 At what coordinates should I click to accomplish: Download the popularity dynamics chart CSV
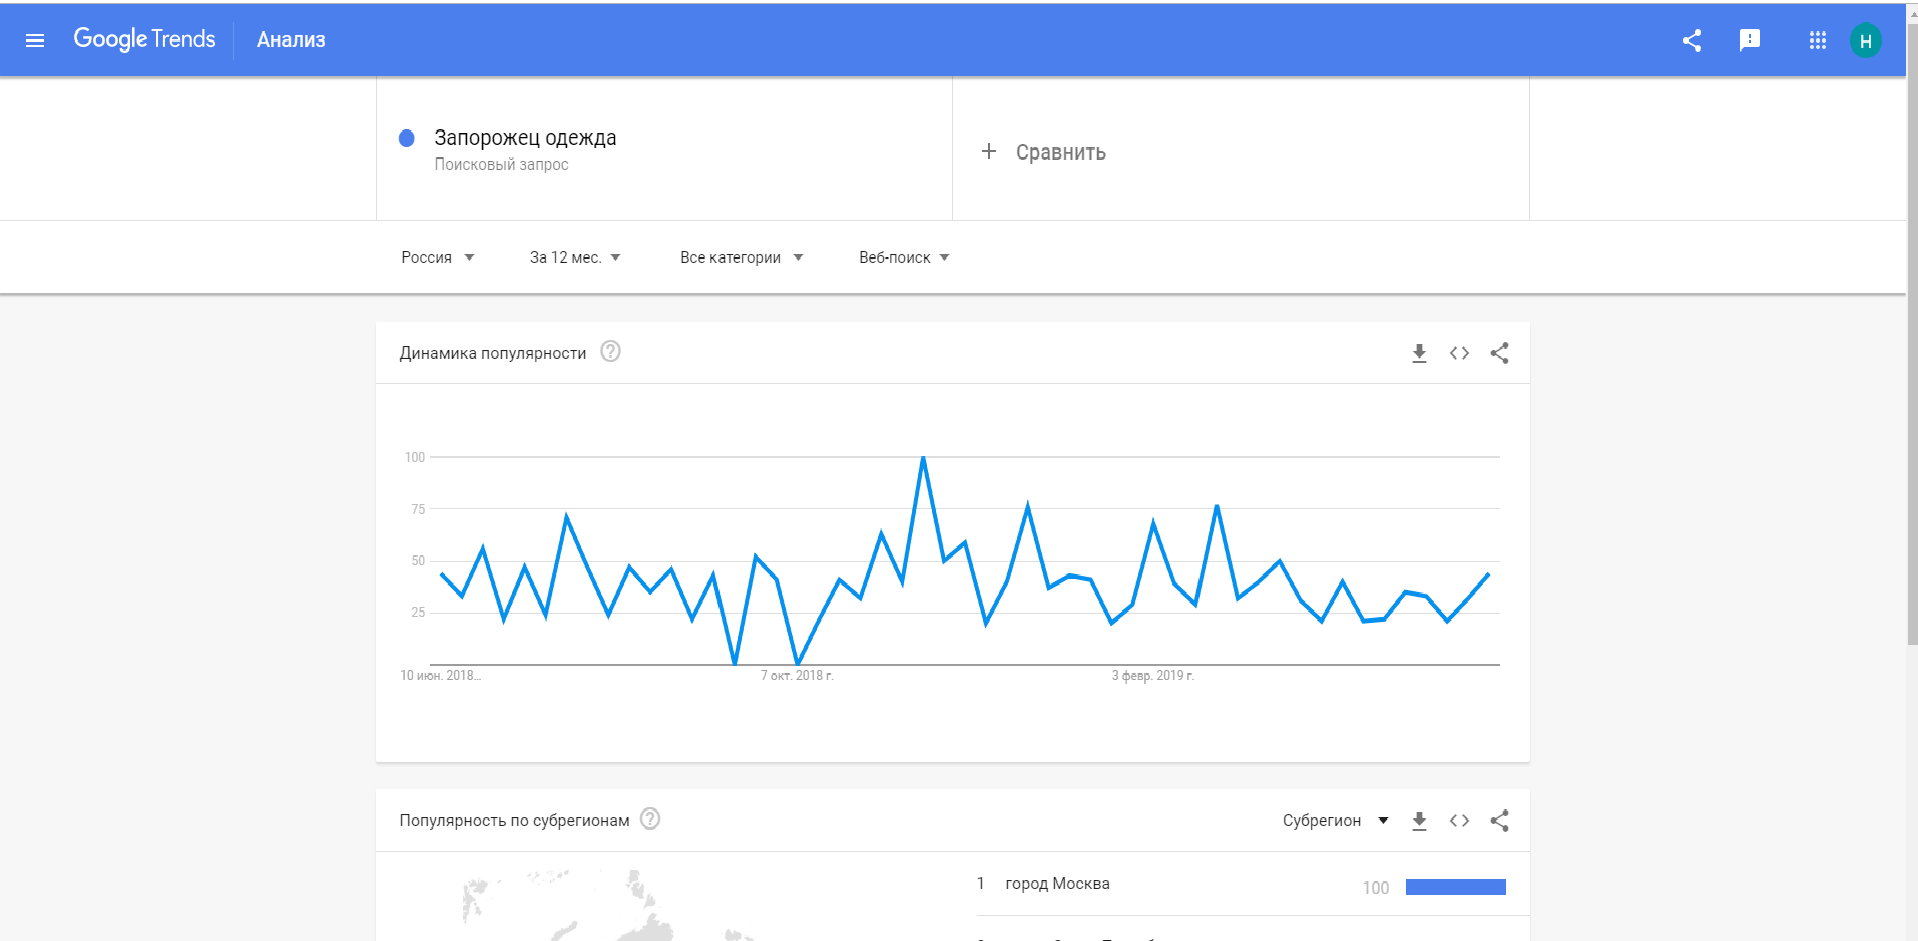1419,353
